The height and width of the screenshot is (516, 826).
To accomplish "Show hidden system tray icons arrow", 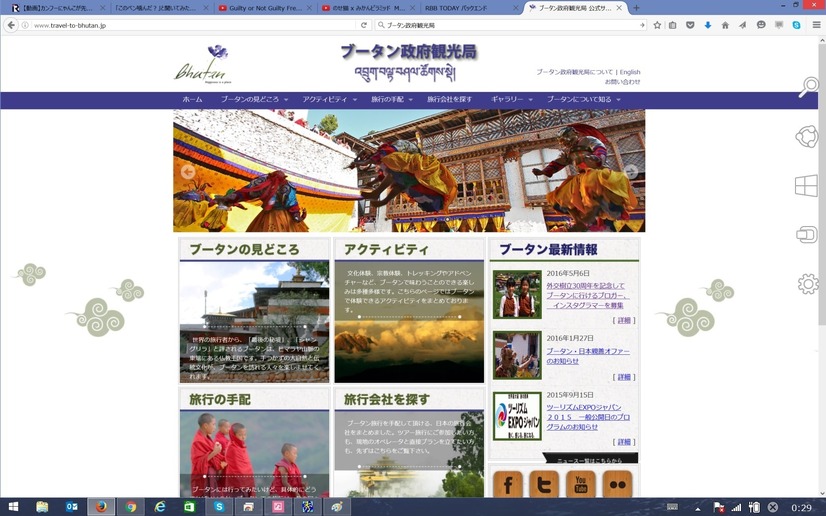I will pos(697,508).
